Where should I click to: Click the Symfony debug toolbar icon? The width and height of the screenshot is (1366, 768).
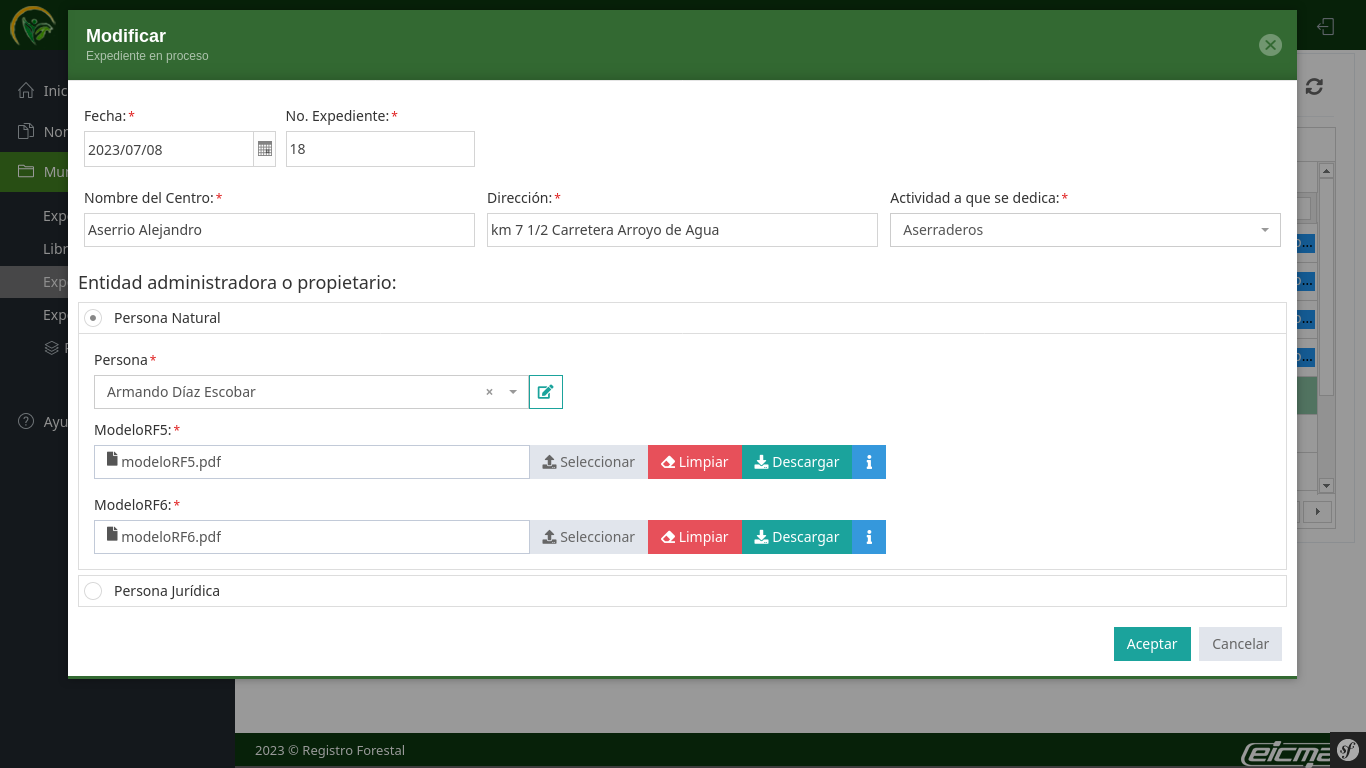pos(1348,749)
